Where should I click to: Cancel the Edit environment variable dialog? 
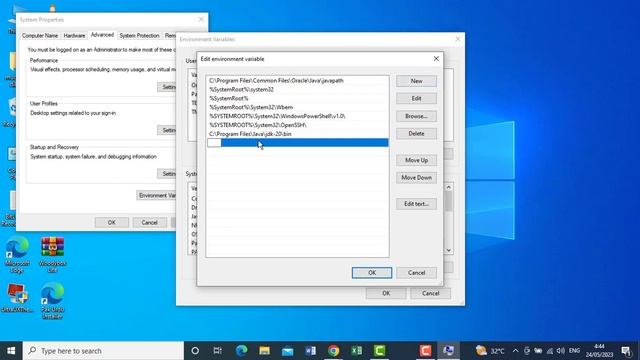click(416, 273)
